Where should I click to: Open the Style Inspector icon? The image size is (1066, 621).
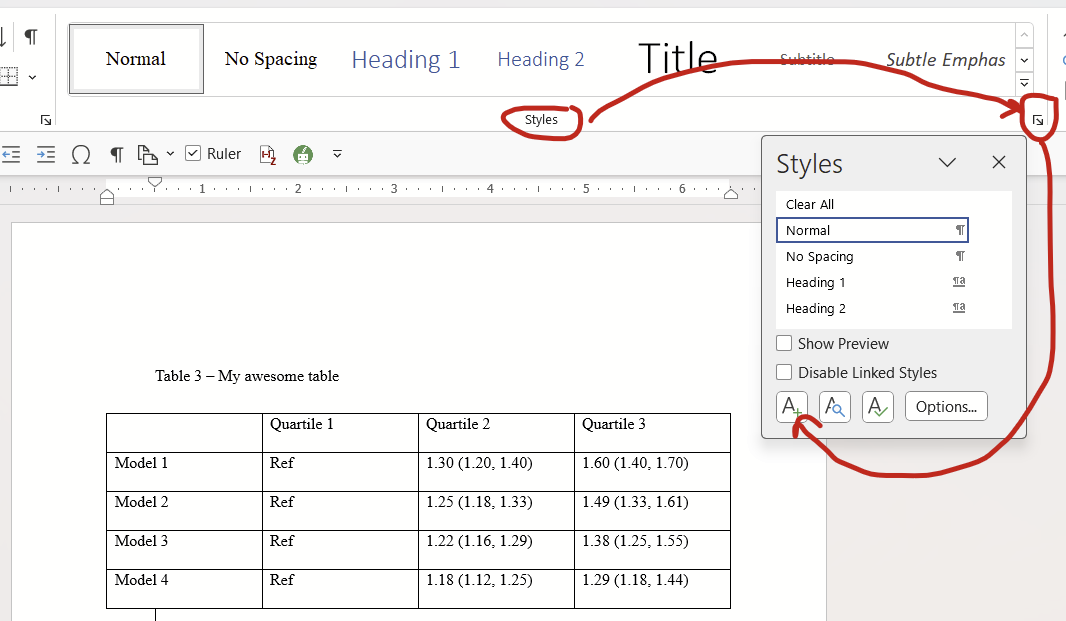pyautogui.click(x=835, y=406)
